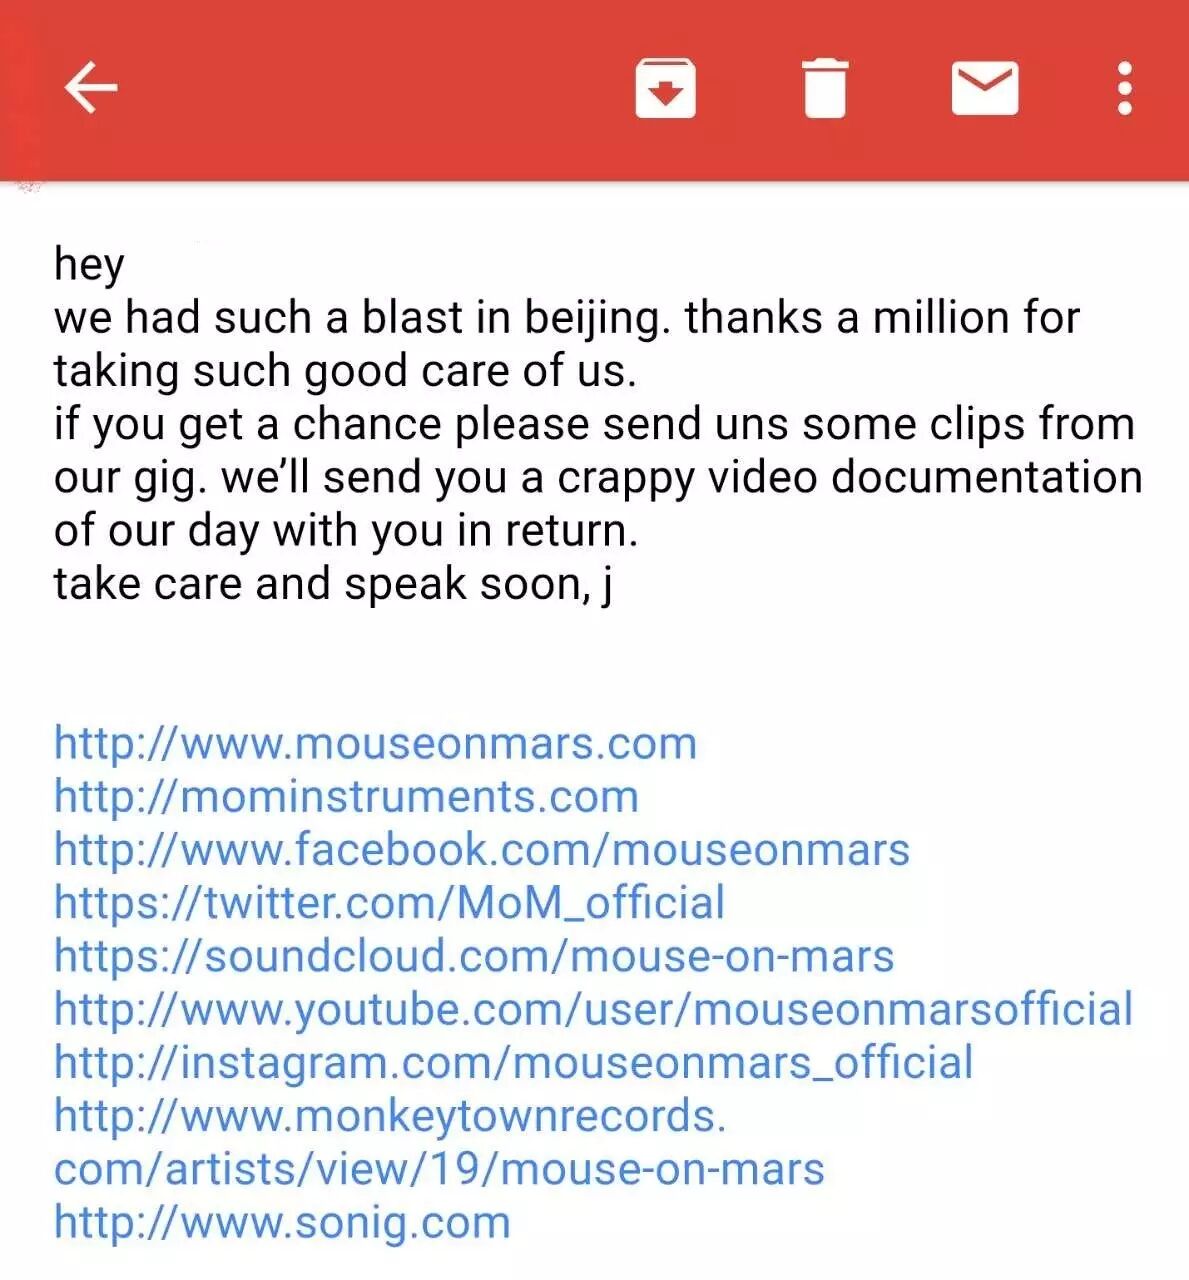
Task: Tap the artists/view/19/mouse-on-mars link continuation
Action: 439,1169
